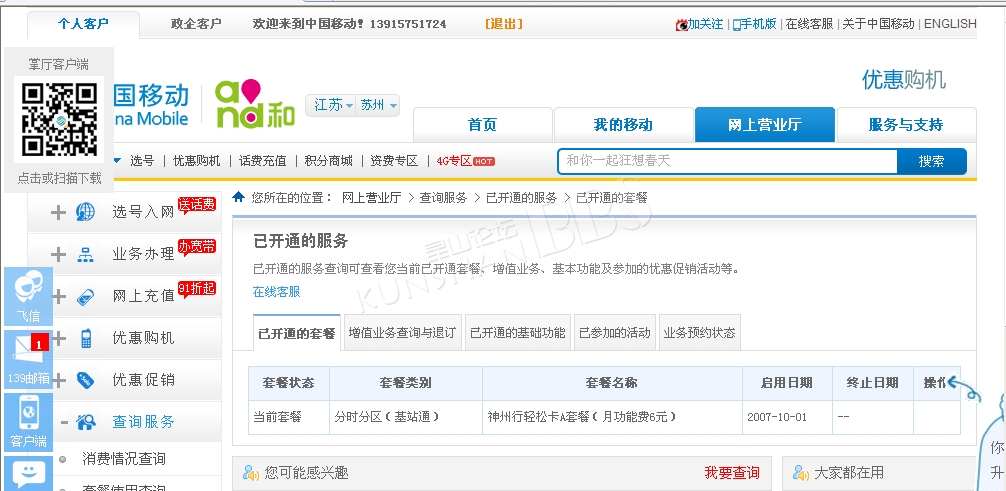Switch to 个人客户 tab
Image resolution: width=1006 pixels, height=491 pixels.
[x=83, y=24]
